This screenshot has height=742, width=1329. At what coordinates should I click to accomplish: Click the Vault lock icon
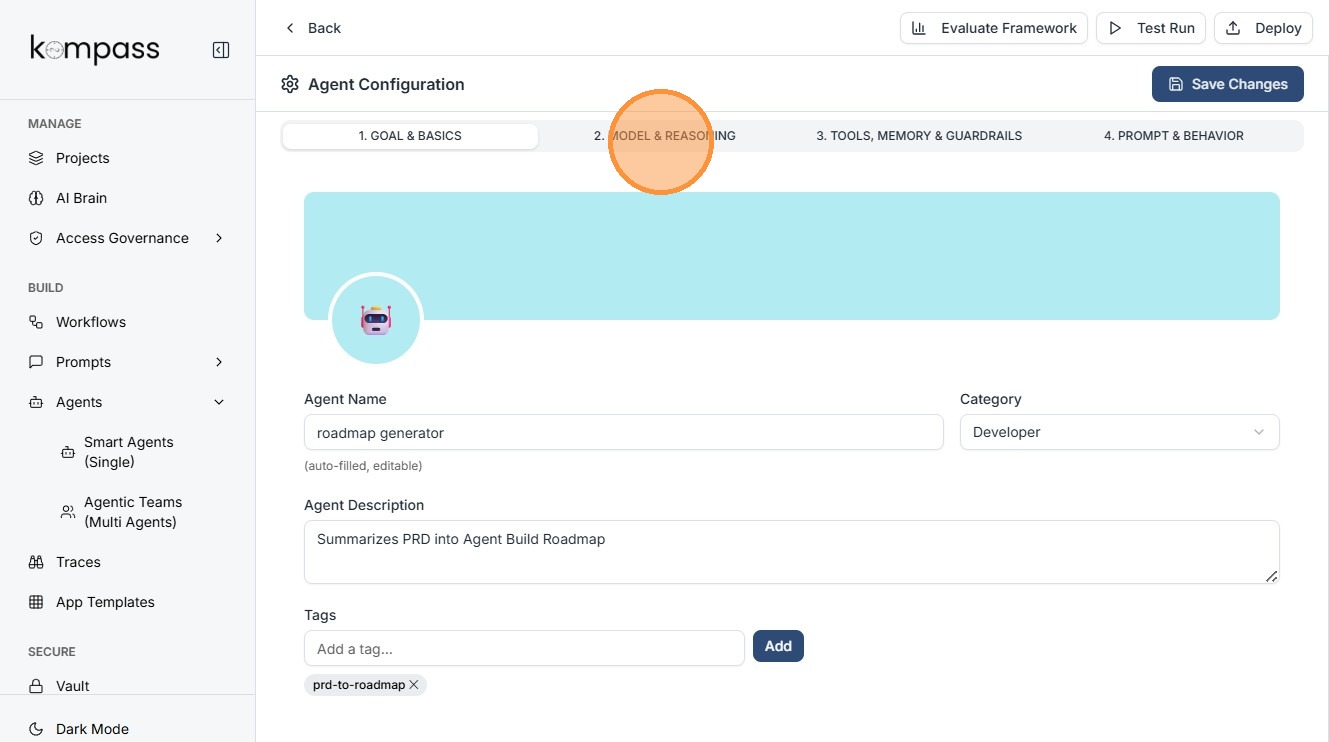36,686
